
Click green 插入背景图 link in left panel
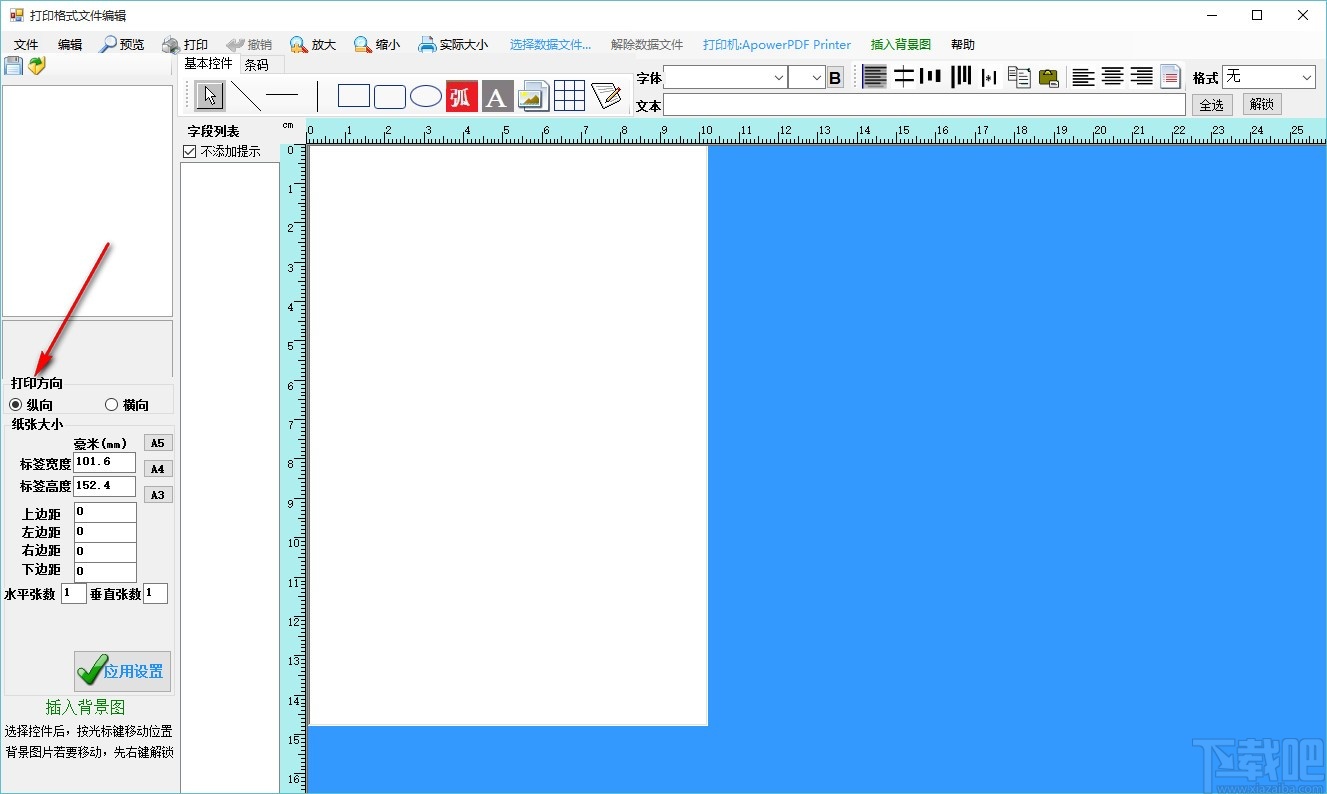(x=85, y=707)
